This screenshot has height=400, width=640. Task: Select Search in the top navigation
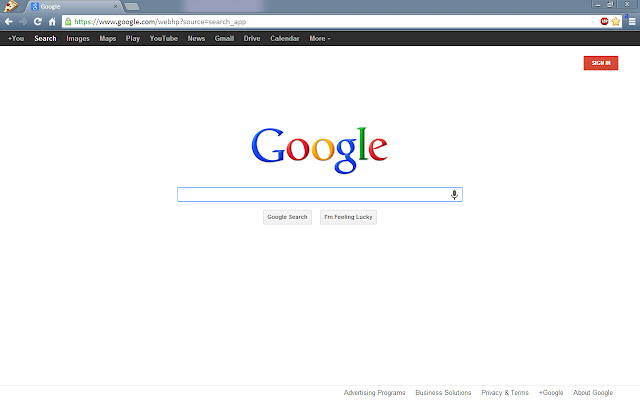click(x=45, y=38)
